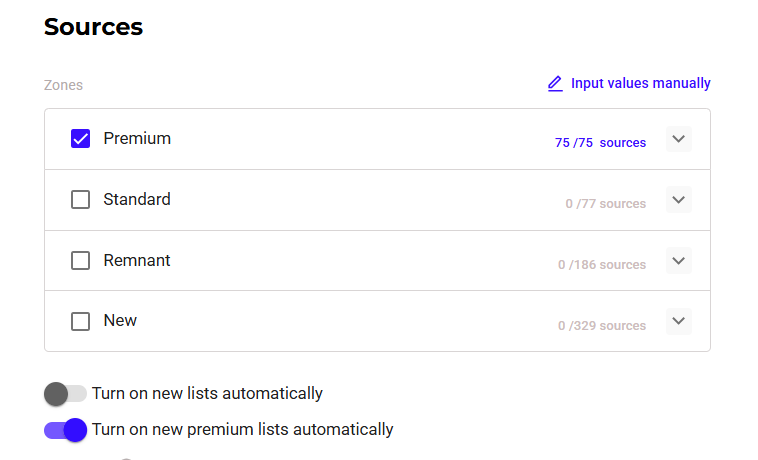Open the Input values manually link
Screen dimensions: 758x460
(x=640, y=84)
